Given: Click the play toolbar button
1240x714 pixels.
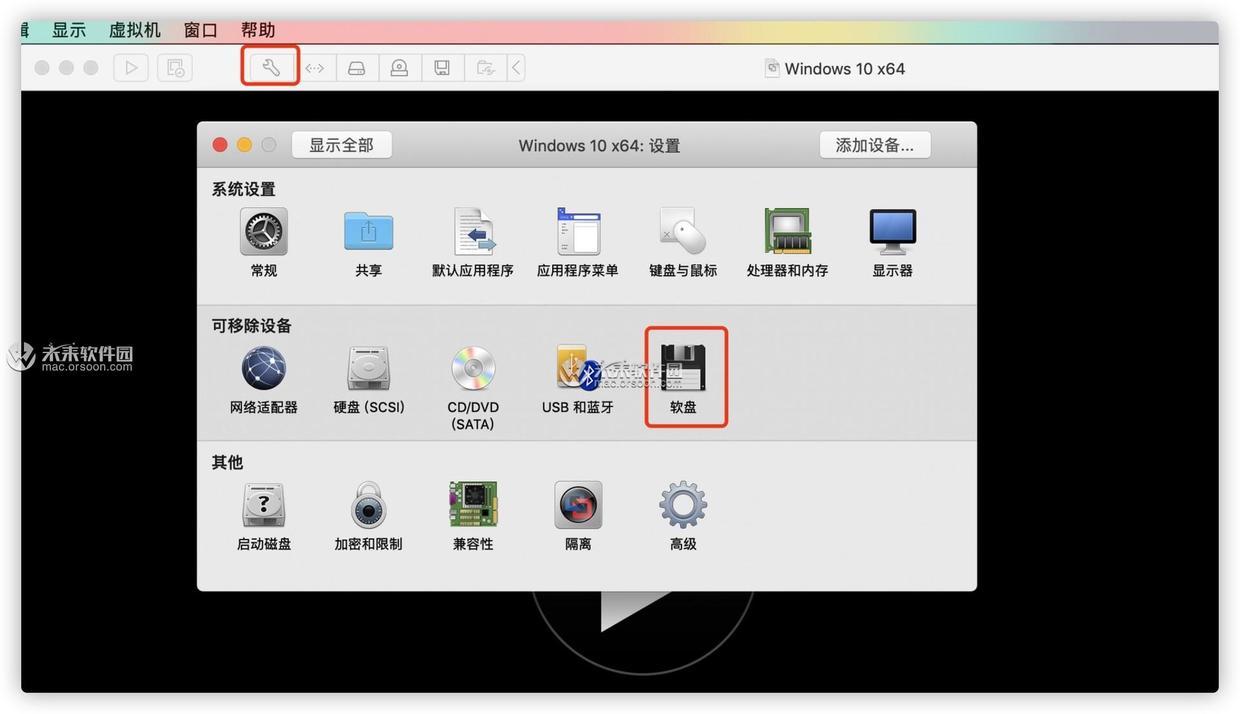Looking at the screenshot, I should pos(131,68).
